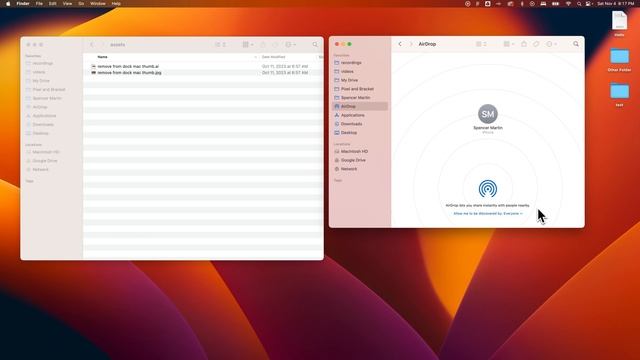This screenshot has width=640, height=360.
Task: Click the Wi-Fi icon in the menu bar
Action: tap(568, 4)
